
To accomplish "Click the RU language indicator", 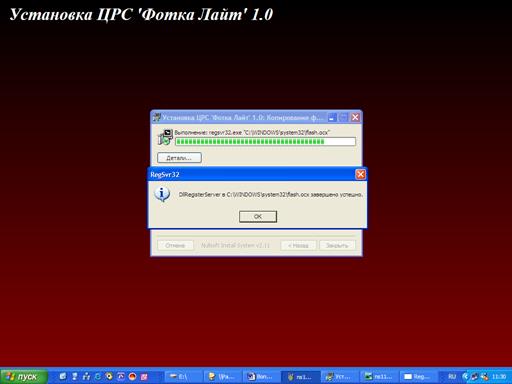I will pos(452,377).
